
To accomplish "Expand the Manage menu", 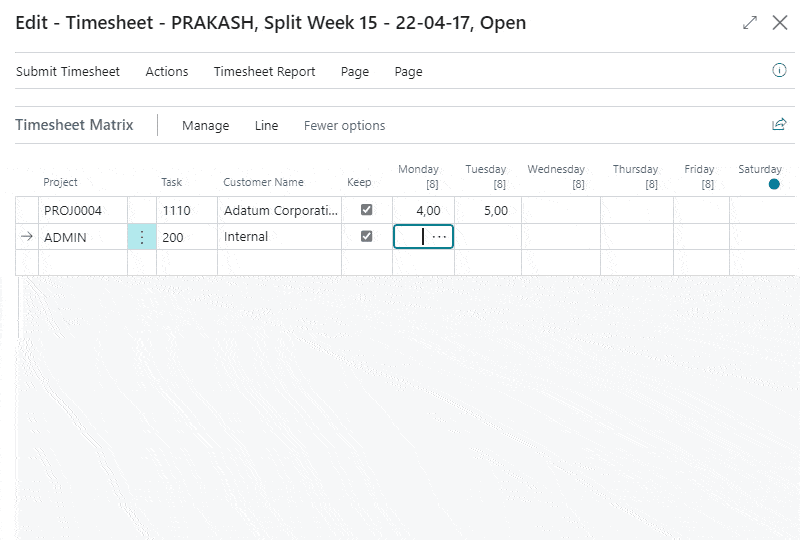I will 205,126.
